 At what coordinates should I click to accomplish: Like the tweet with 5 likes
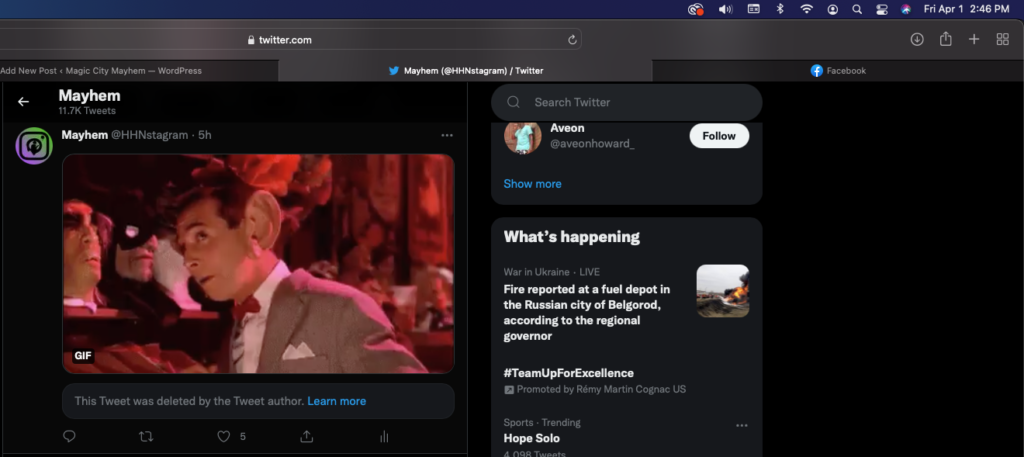tap(223, 436)
